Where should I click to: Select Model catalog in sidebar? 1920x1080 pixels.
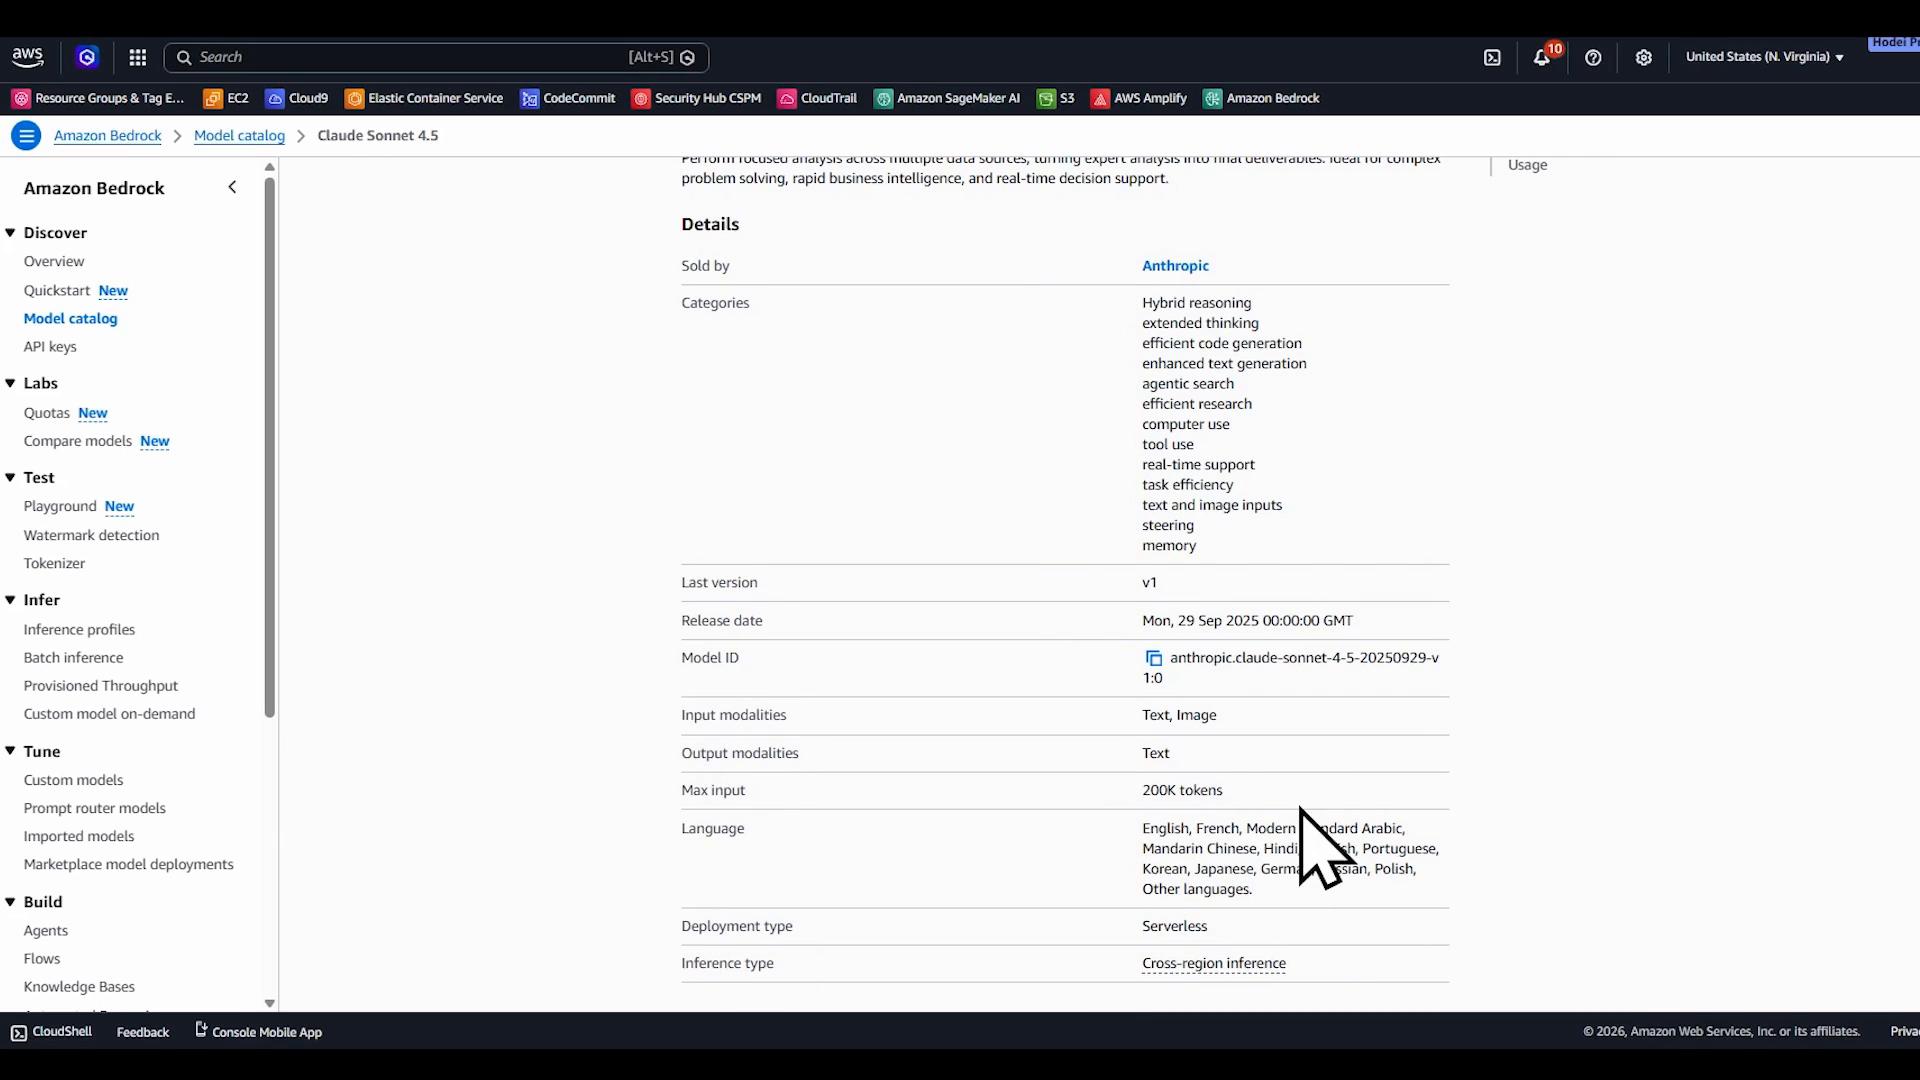(71, 318)
